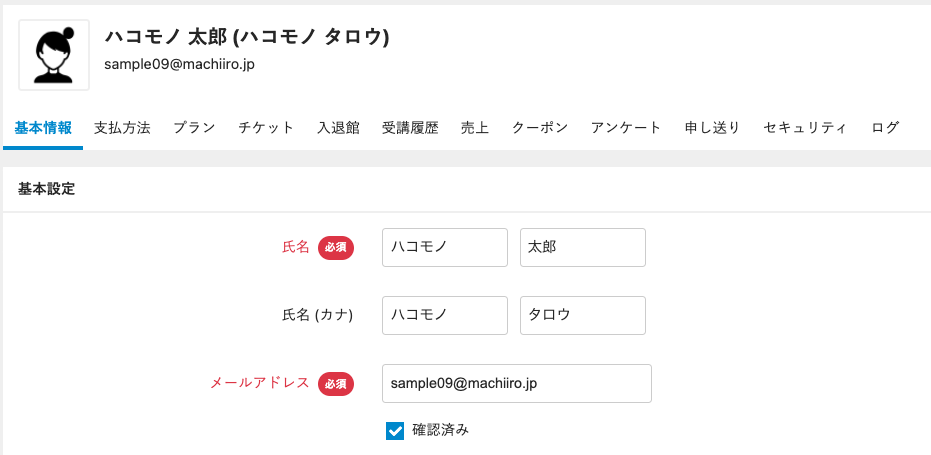This screenshot has width=931, height=455.
Task: Switch to the クーポン tab
Action: tap(540, 128)
